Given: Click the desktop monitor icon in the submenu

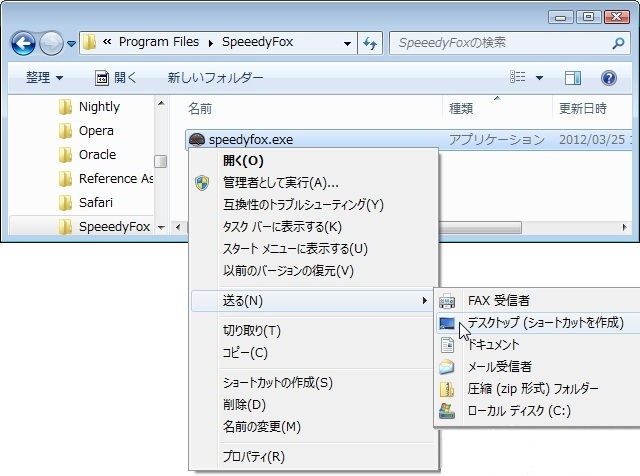Looking at the screenshot, I should (447, 324).
